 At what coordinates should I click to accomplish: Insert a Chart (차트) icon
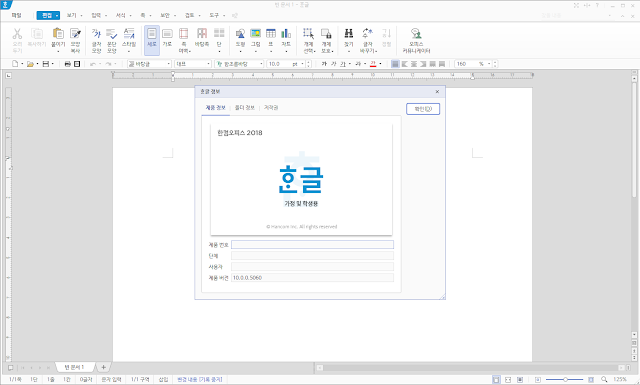point(286,33)
